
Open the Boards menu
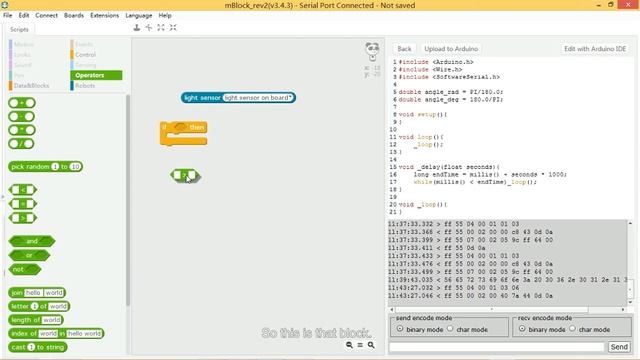click(x=74, y=16)
